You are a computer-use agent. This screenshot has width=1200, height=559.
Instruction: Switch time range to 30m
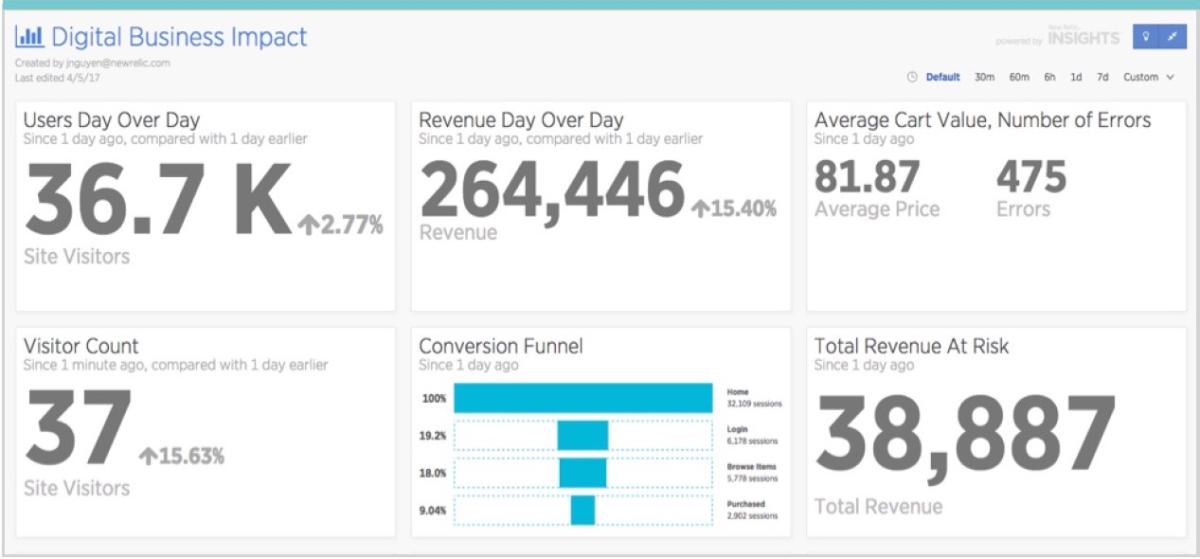(984, 77)
